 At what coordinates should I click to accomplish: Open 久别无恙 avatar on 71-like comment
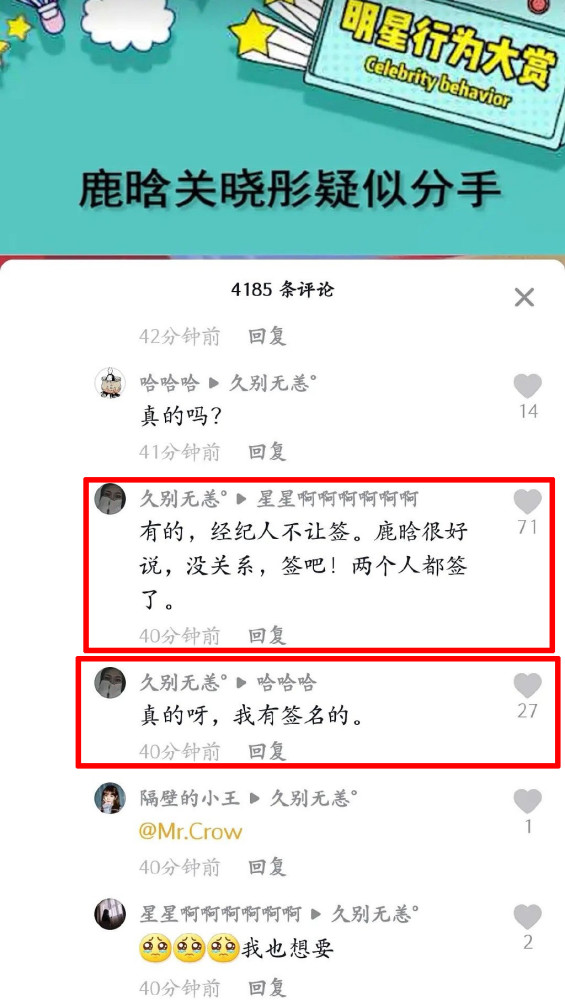[110, 499]
